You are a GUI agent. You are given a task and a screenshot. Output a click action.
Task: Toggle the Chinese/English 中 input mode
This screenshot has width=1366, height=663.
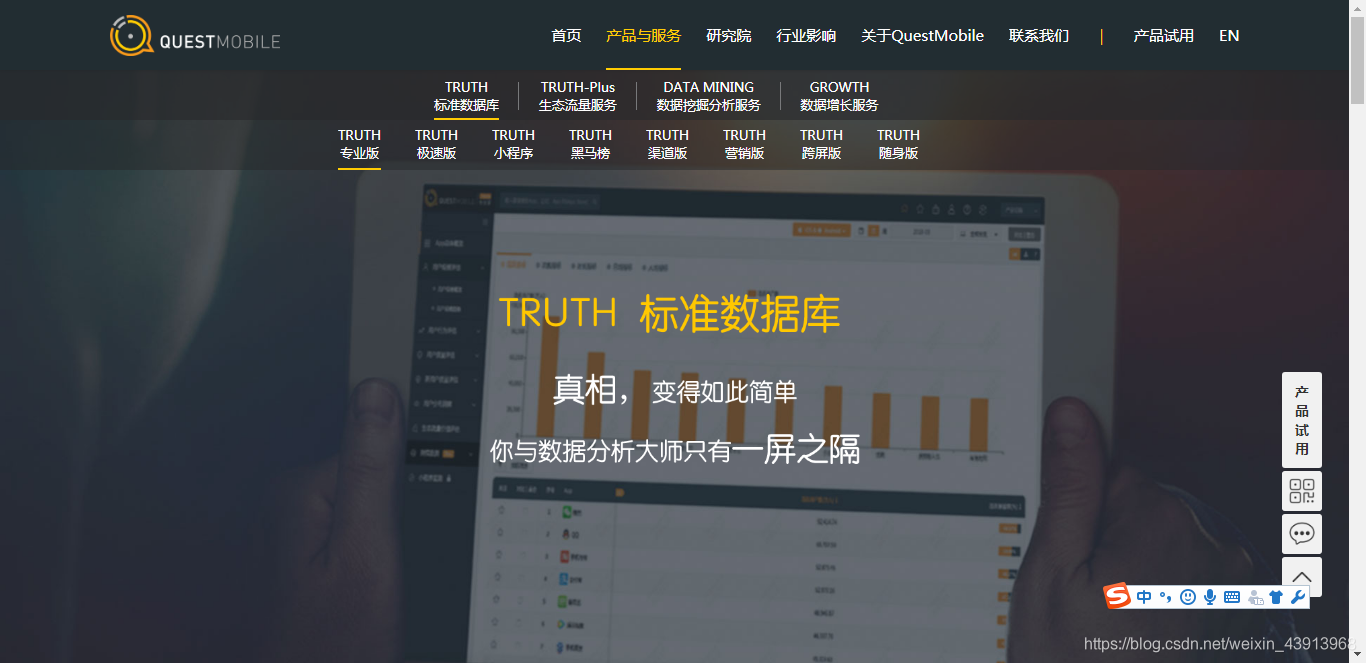click(x=1144, y=597)
